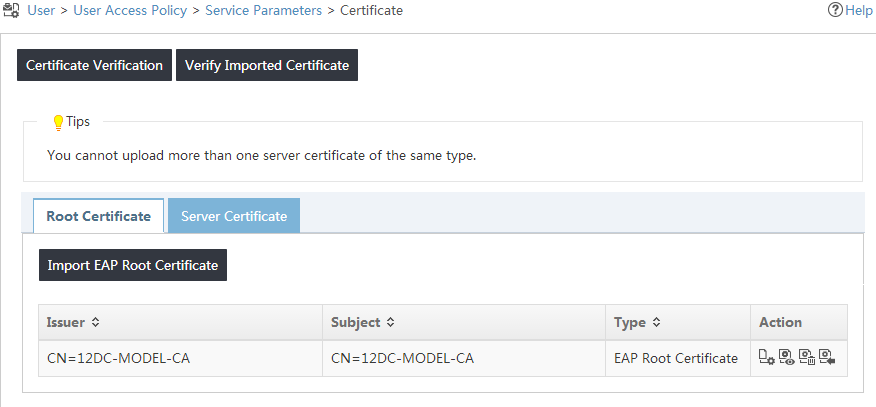Viewport: 876px width, 407px height.
Task: Go to the User Access Policy breadcrumb
Action: (130, 11)
